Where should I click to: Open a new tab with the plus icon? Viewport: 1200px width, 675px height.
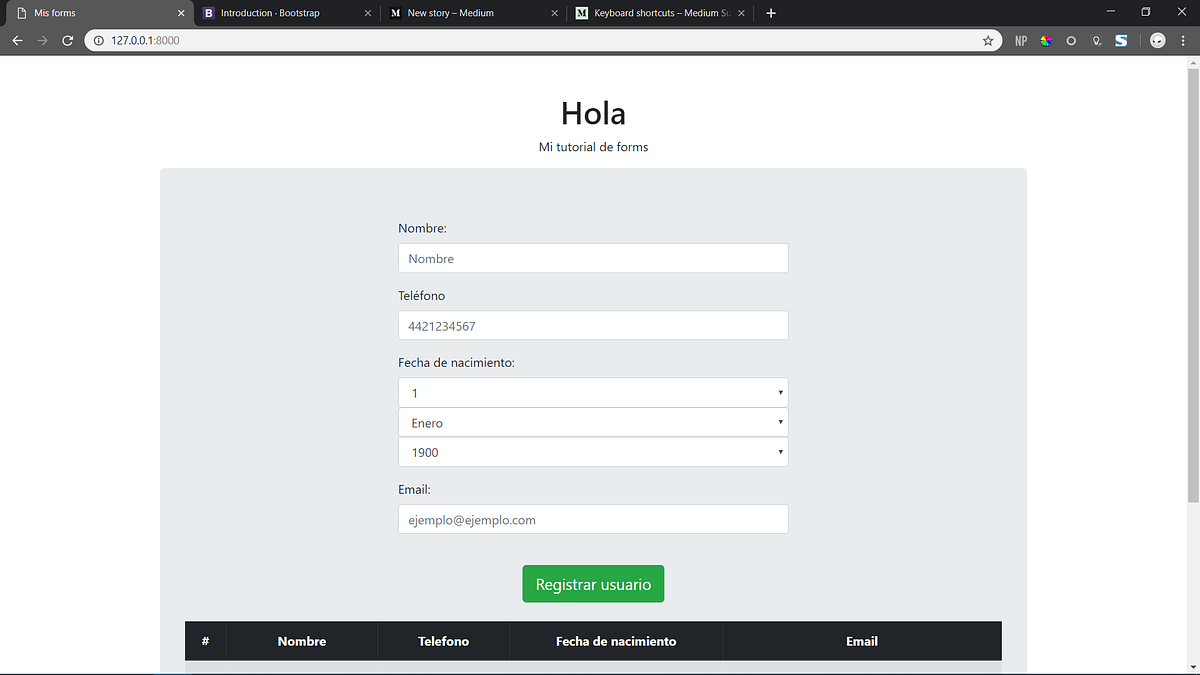pyautogui.click(x=771, y=13)
